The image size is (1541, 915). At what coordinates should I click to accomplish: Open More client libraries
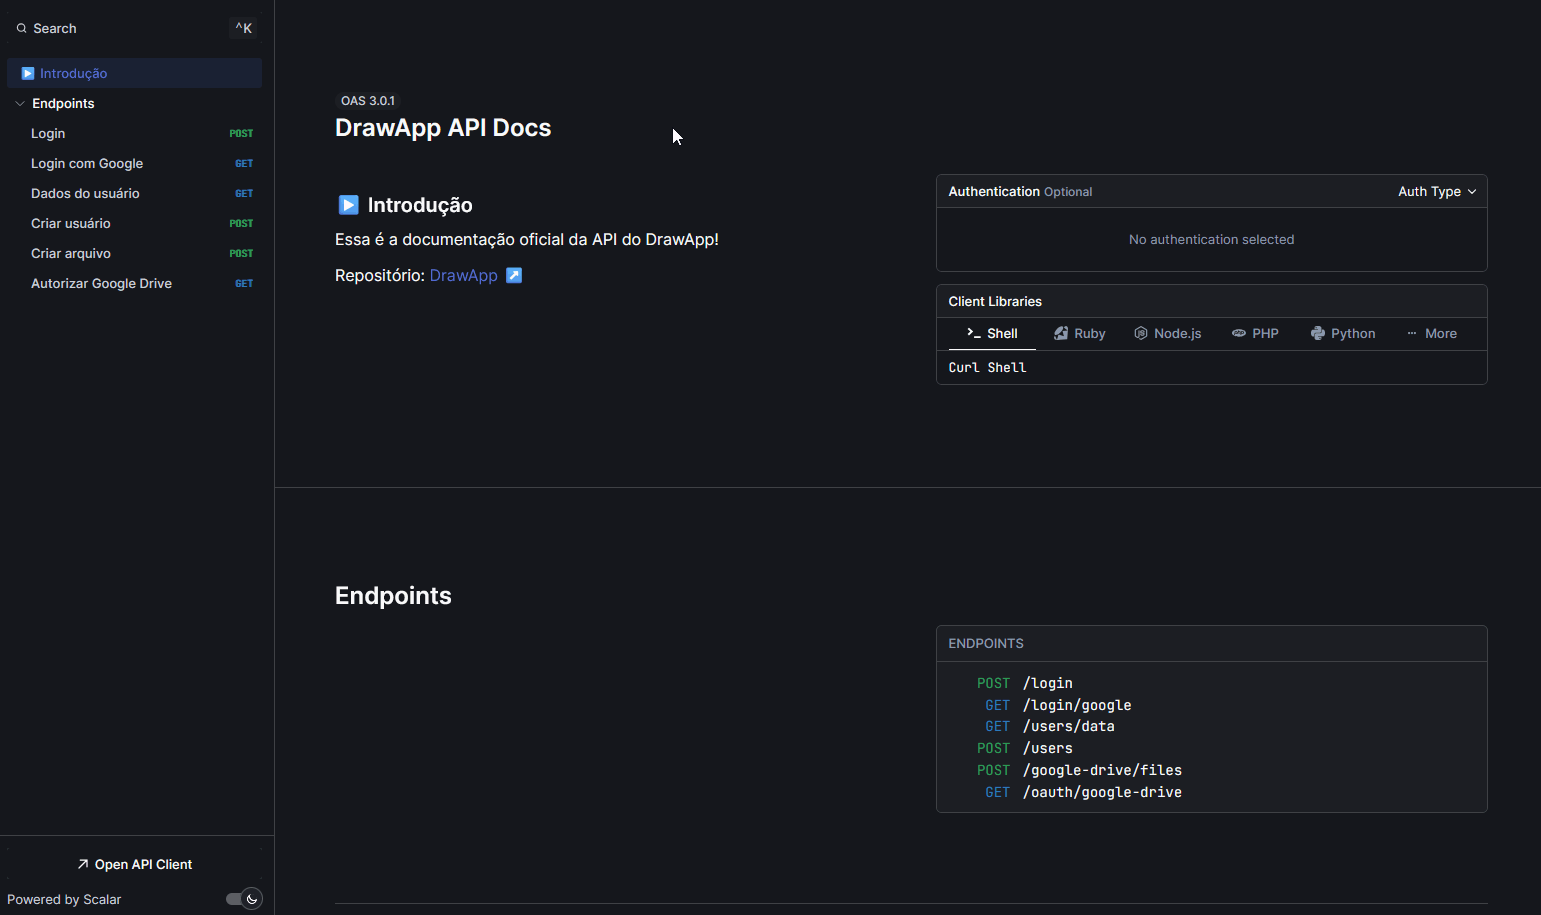(x=1431, y=333)
